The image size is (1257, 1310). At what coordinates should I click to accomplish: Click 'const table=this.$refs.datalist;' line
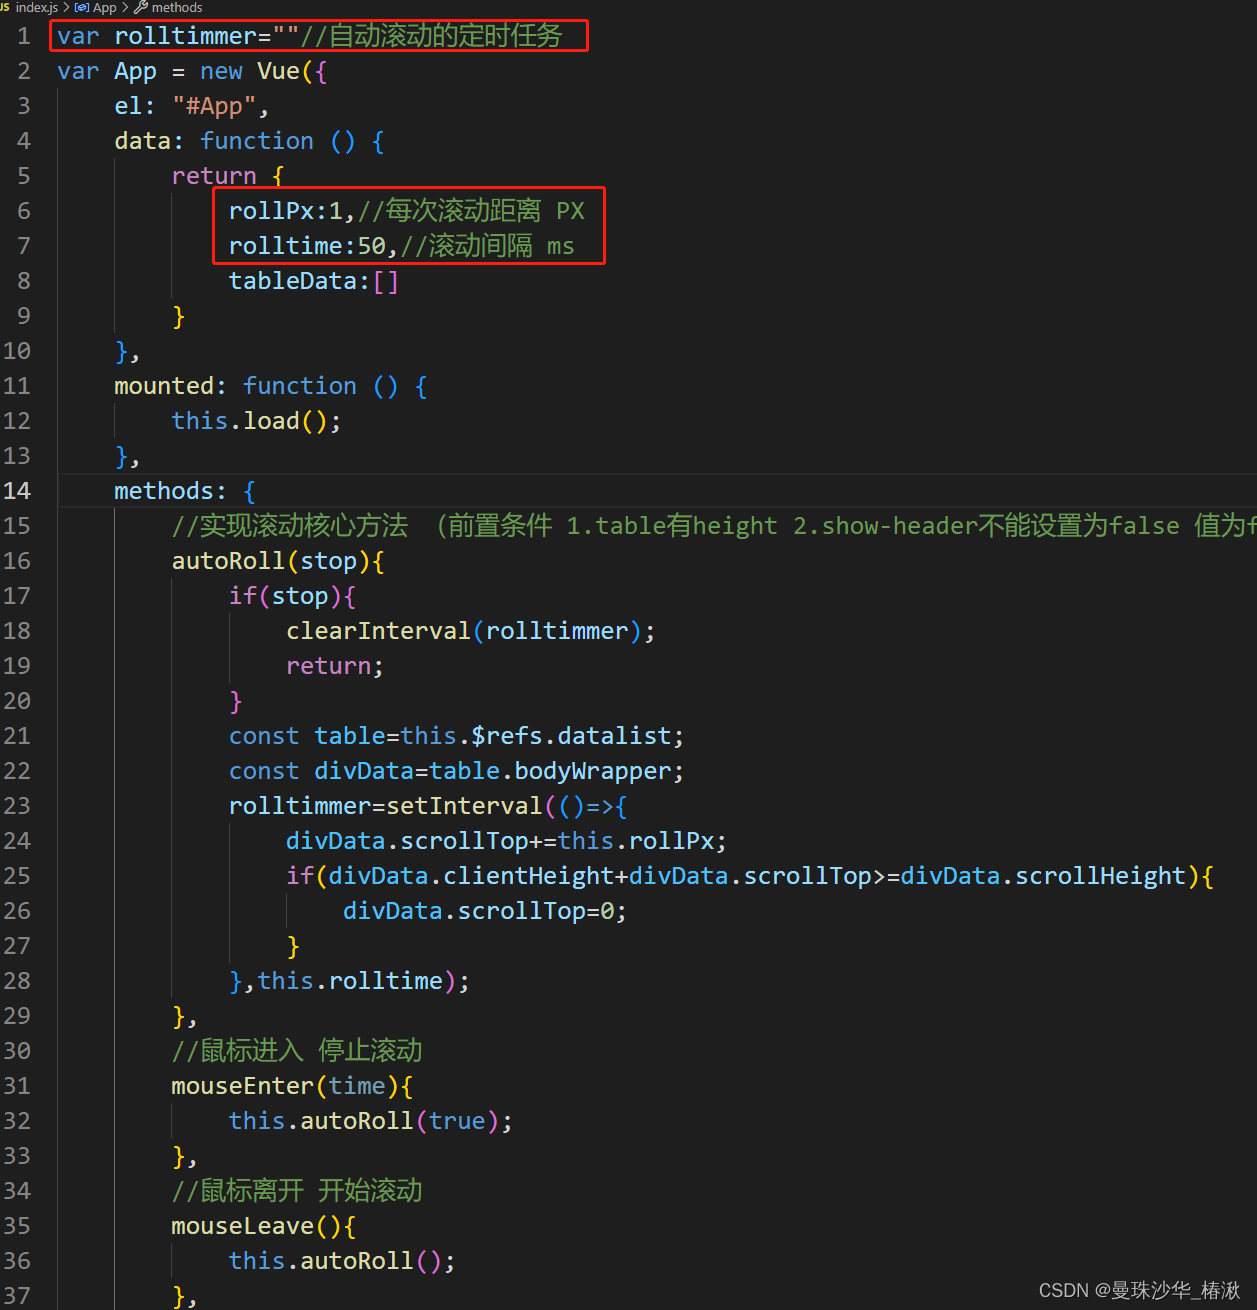point(457,736)
